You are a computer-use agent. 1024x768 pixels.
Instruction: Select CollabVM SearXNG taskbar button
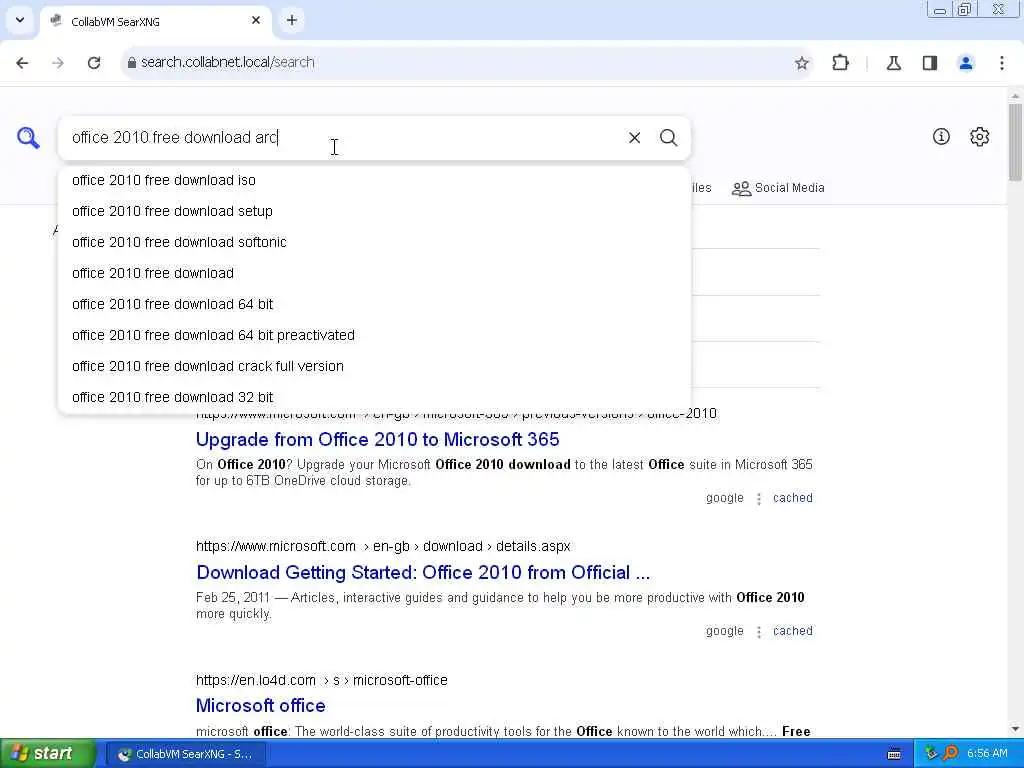tap(186, 754)
